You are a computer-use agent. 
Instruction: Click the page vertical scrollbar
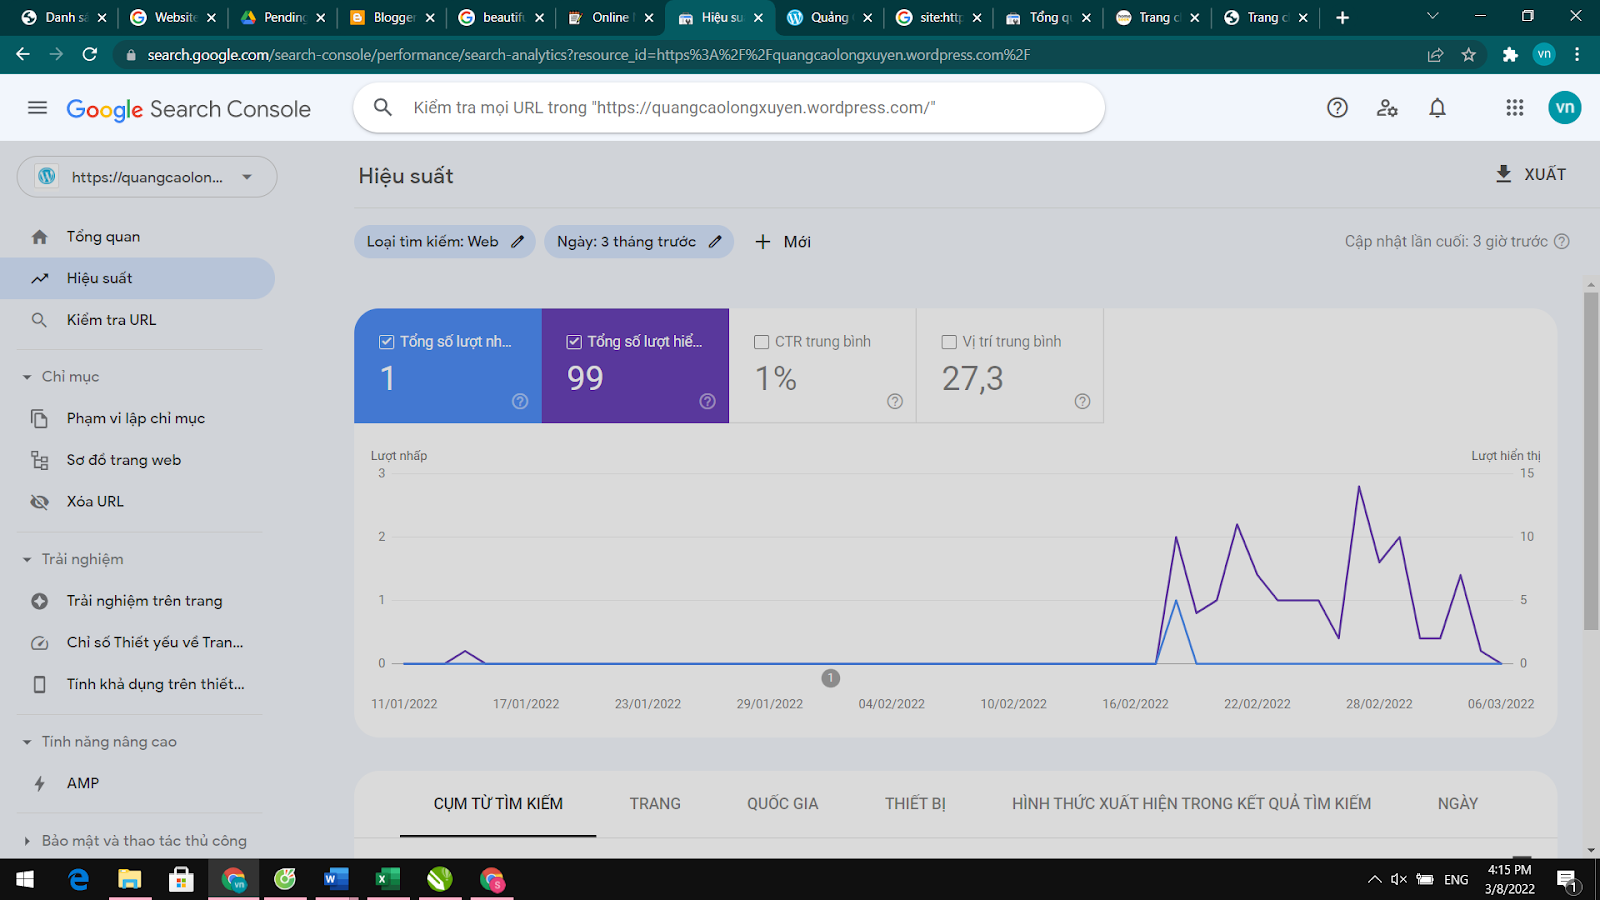(1591, 460)
